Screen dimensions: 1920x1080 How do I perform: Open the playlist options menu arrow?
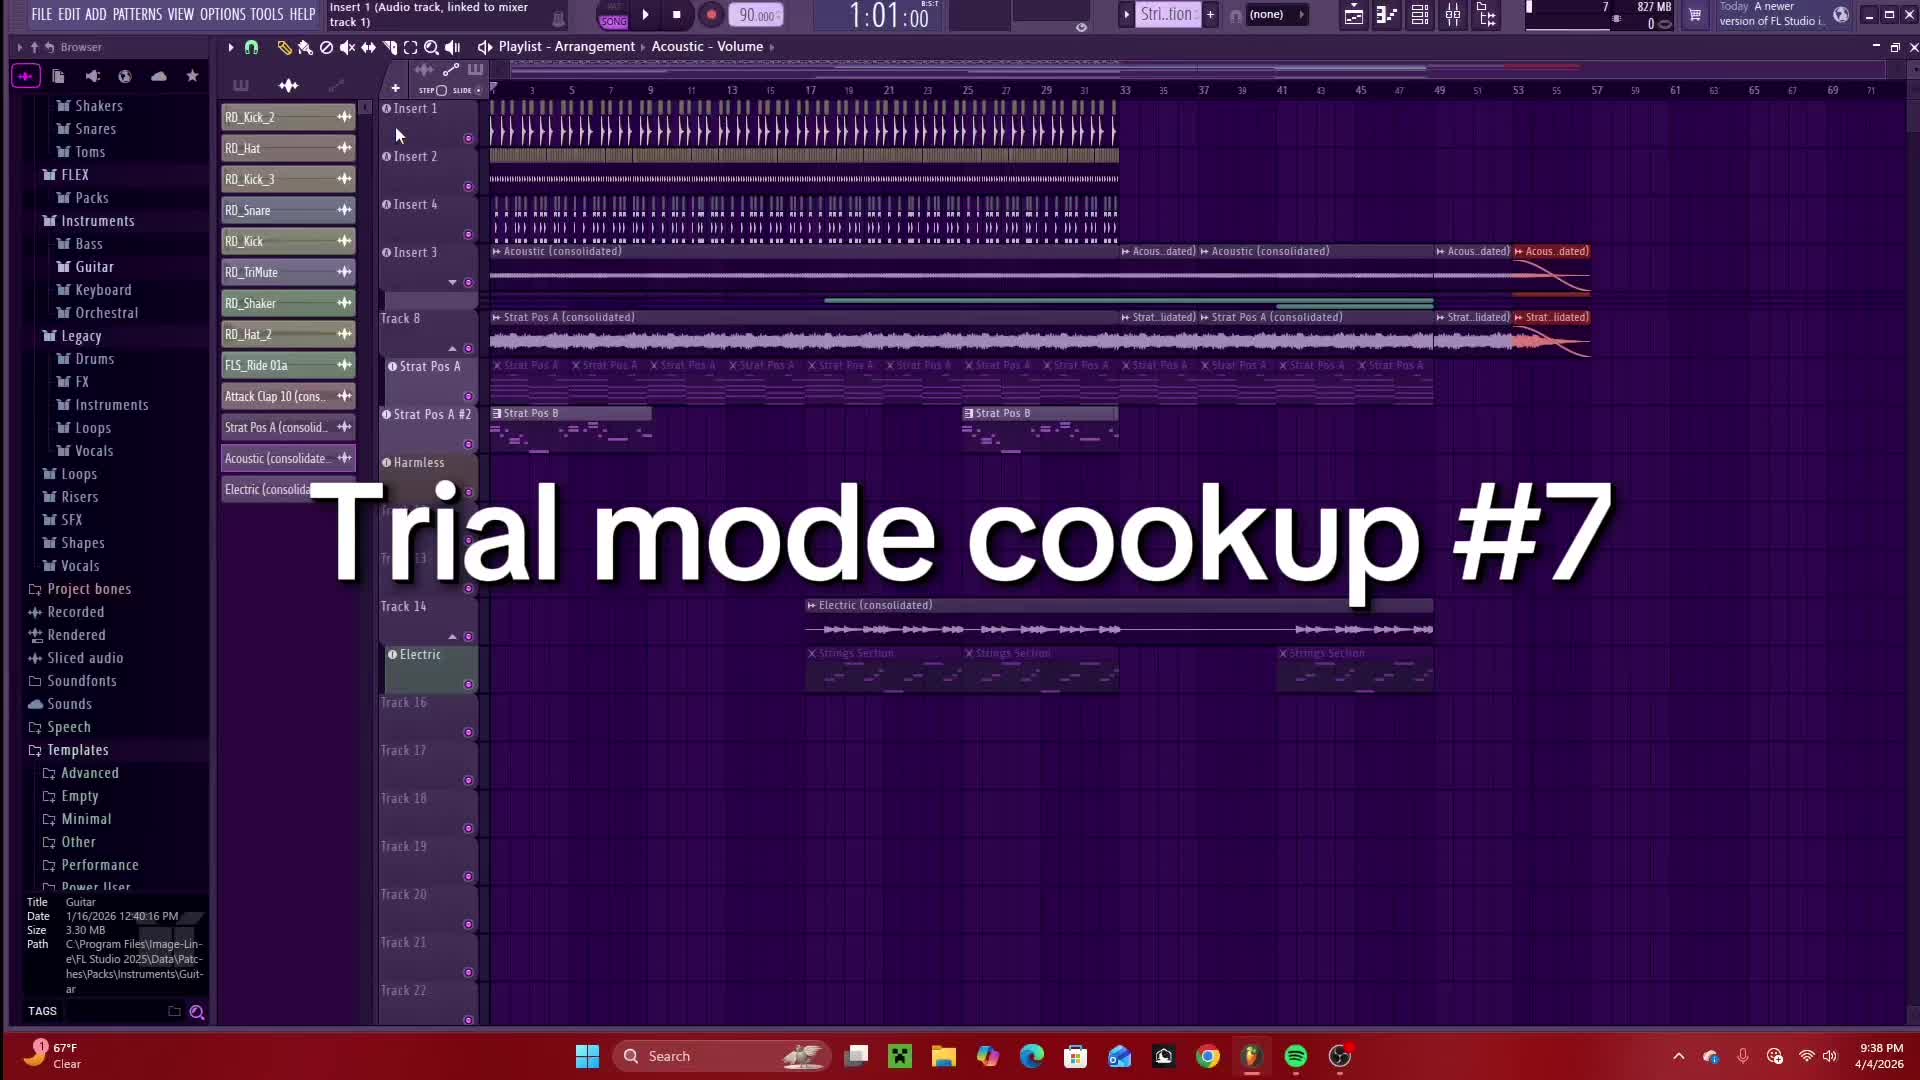[x=230, y=47]
